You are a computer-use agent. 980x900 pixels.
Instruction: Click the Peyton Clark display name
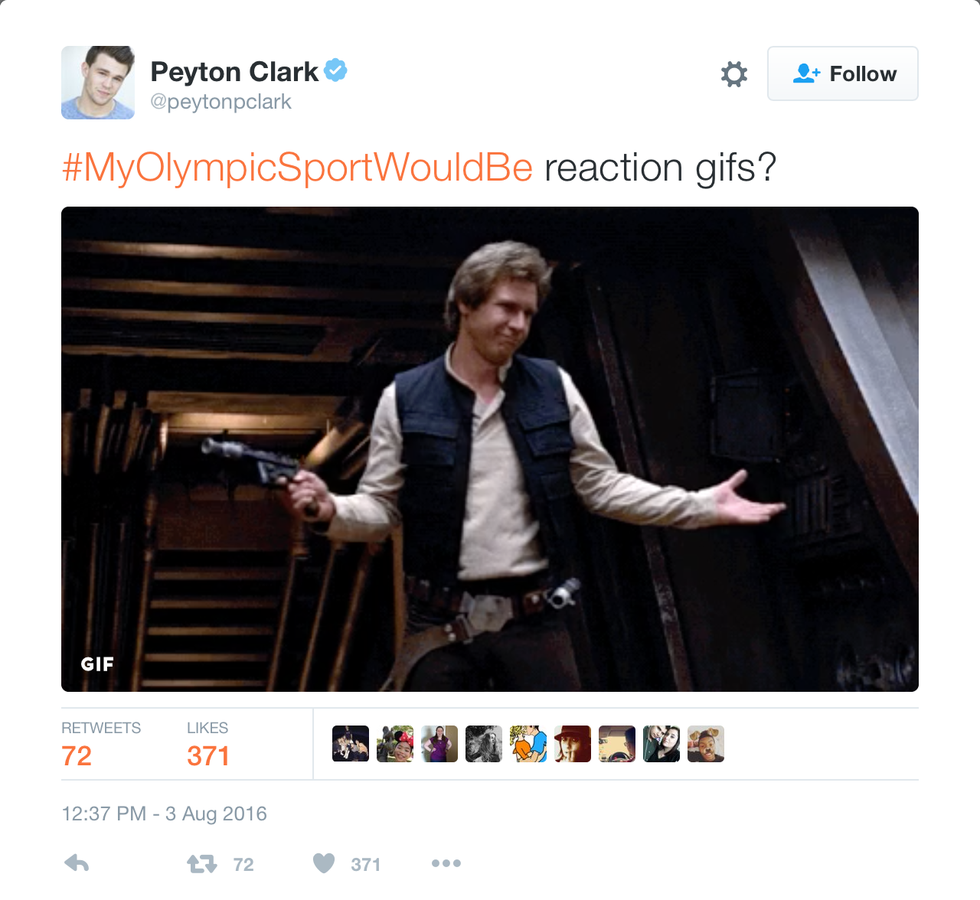tap(234, 72)
